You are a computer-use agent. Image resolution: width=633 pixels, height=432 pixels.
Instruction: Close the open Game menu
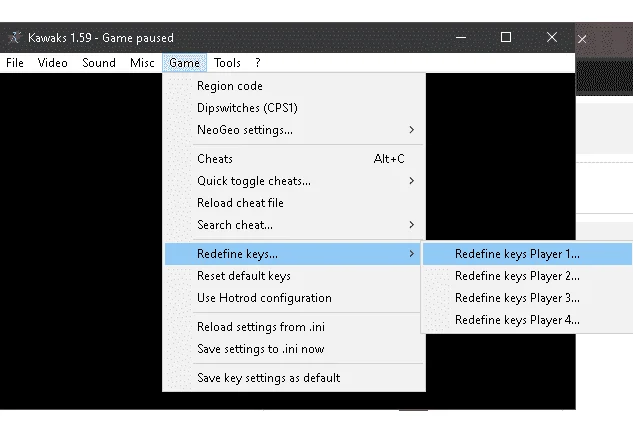[184, 63]
